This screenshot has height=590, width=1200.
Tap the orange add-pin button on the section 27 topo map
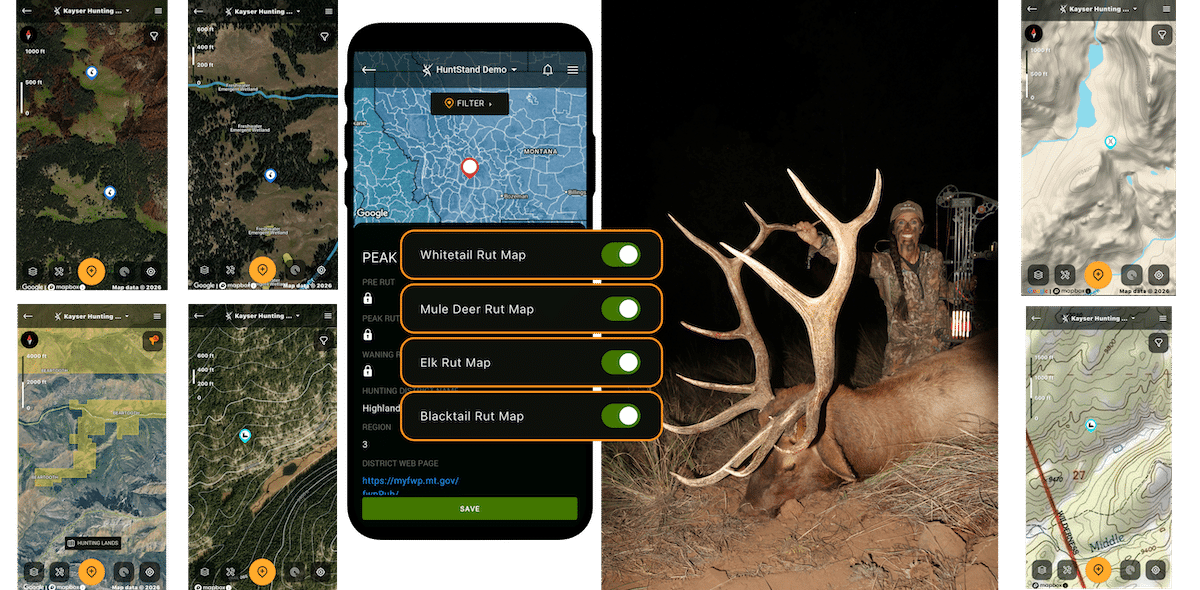tap(1098, 570)
